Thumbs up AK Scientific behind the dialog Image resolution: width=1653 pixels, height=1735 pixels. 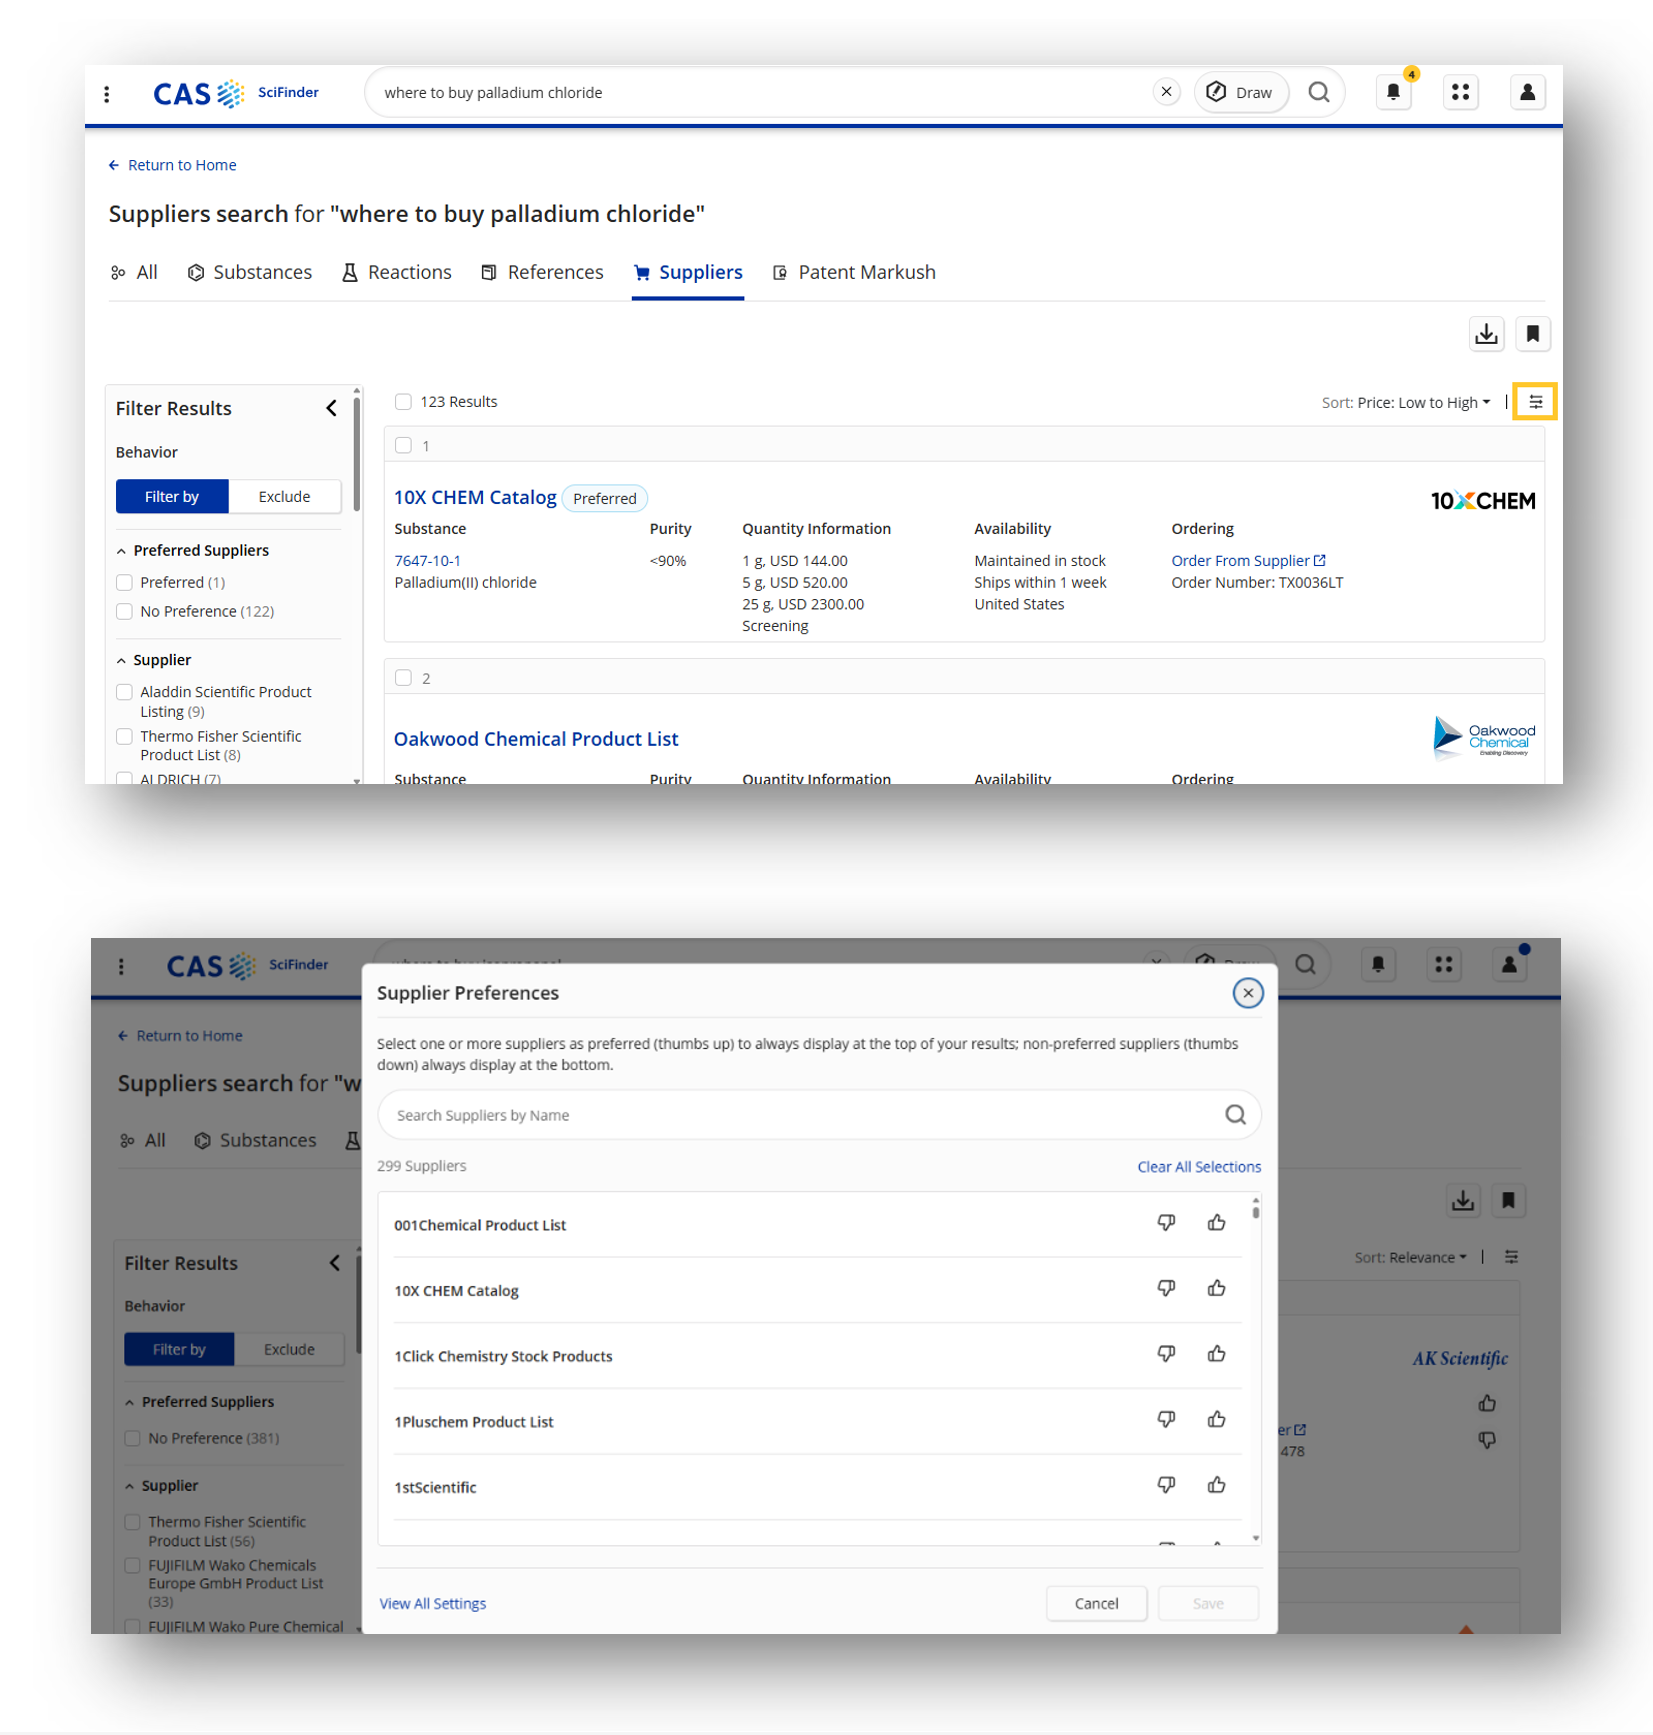pos(1487,1404)
